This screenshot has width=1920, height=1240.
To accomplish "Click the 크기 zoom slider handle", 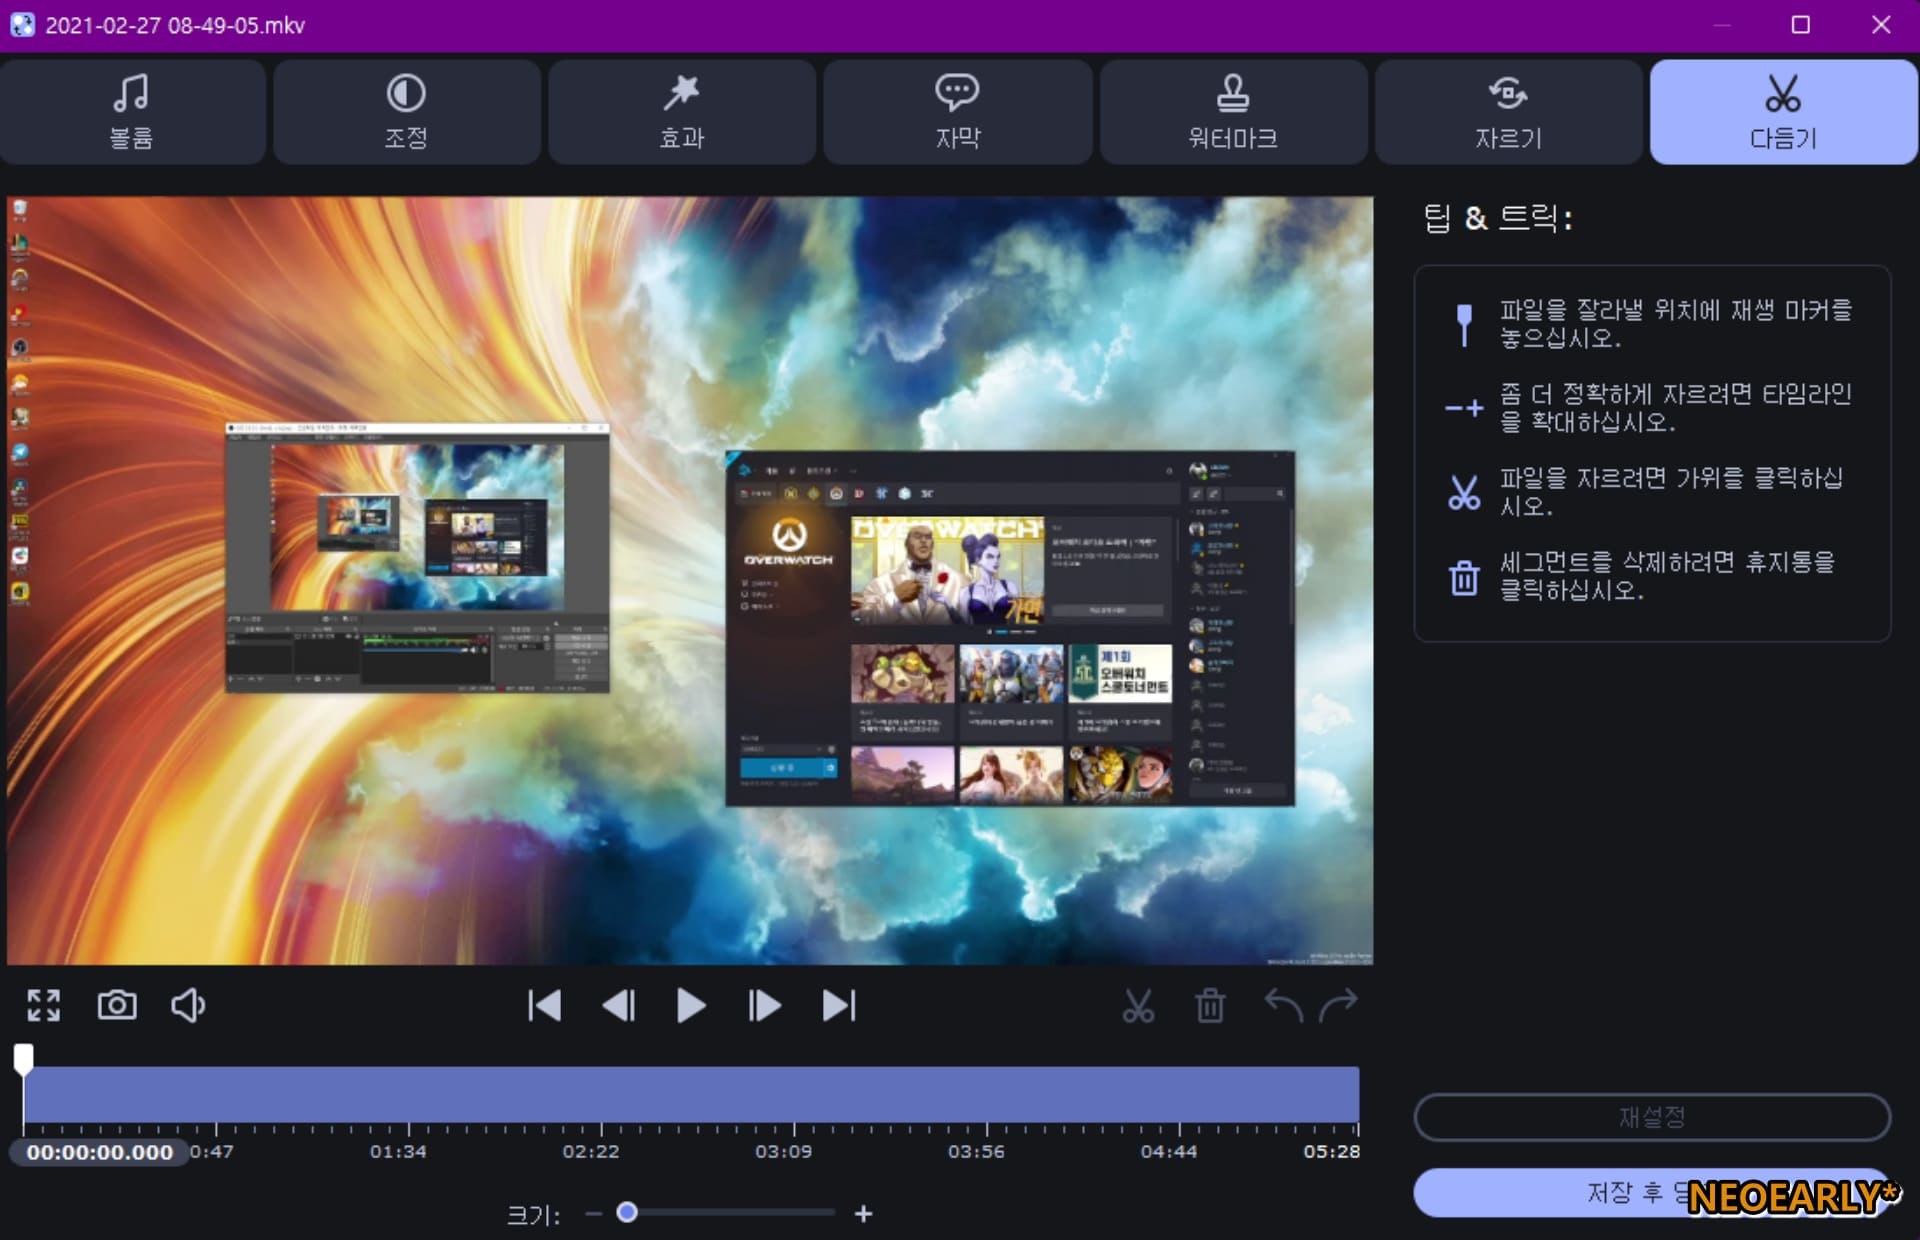I will (627, 1213).
